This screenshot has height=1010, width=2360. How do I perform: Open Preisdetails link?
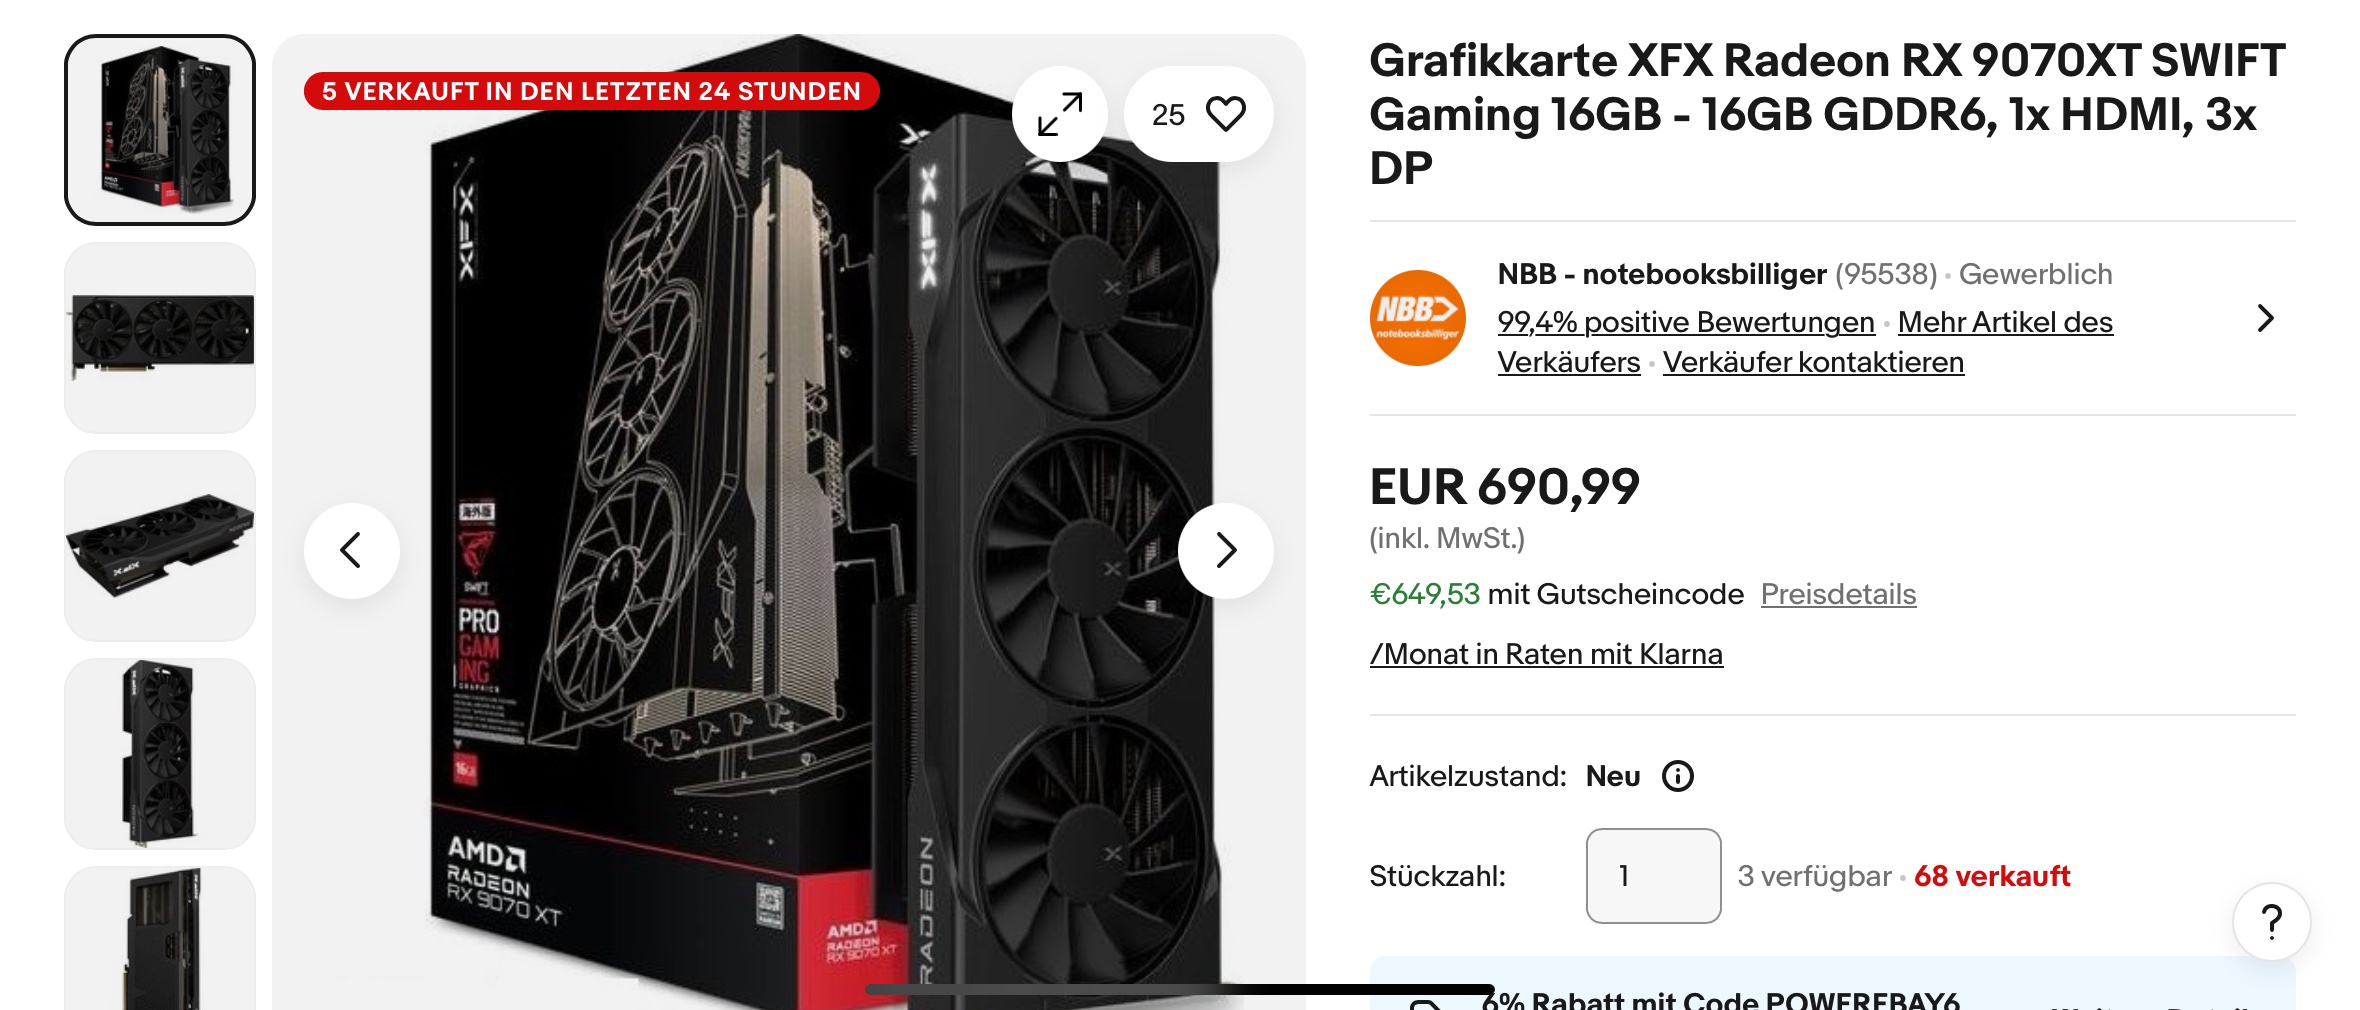pos(1838,594)
